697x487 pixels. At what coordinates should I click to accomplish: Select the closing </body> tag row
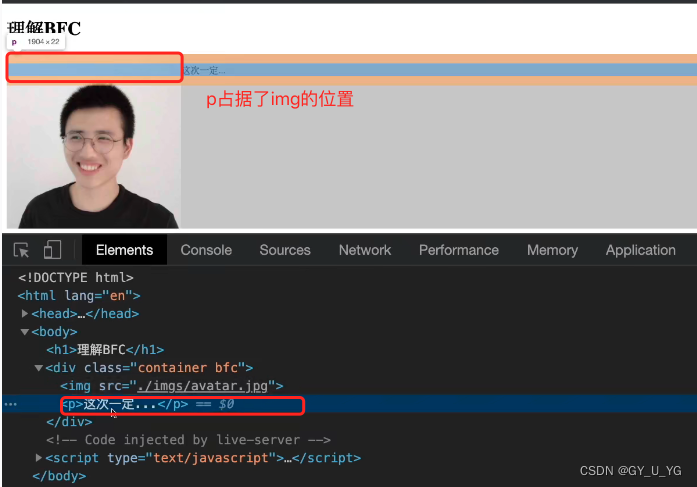click(x=59, y=476)
